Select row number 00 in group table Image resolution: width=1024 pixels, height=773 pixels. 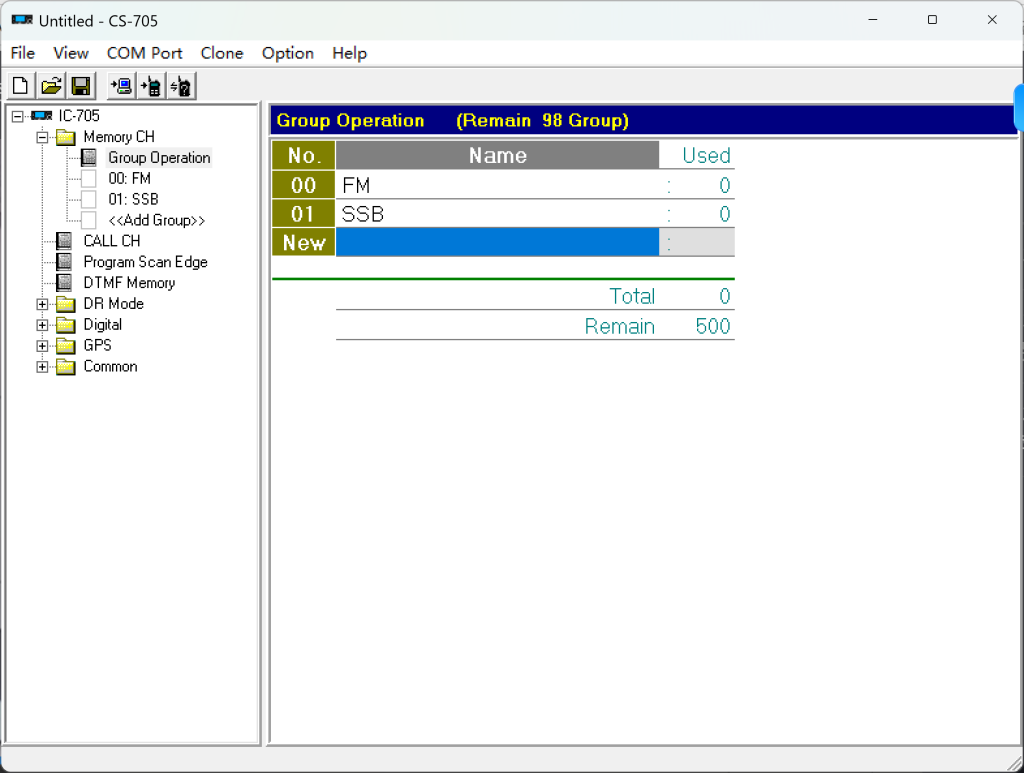pos(304,185)
